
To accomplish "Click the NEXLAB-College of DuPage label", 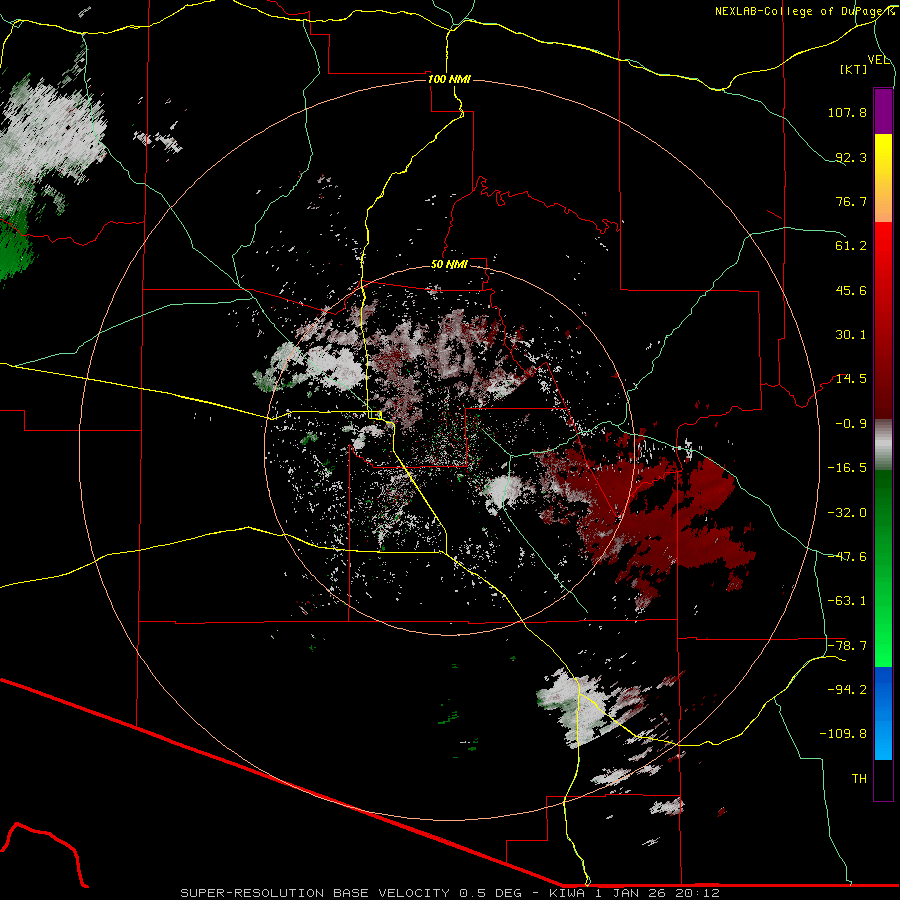I will click(804, 11).
